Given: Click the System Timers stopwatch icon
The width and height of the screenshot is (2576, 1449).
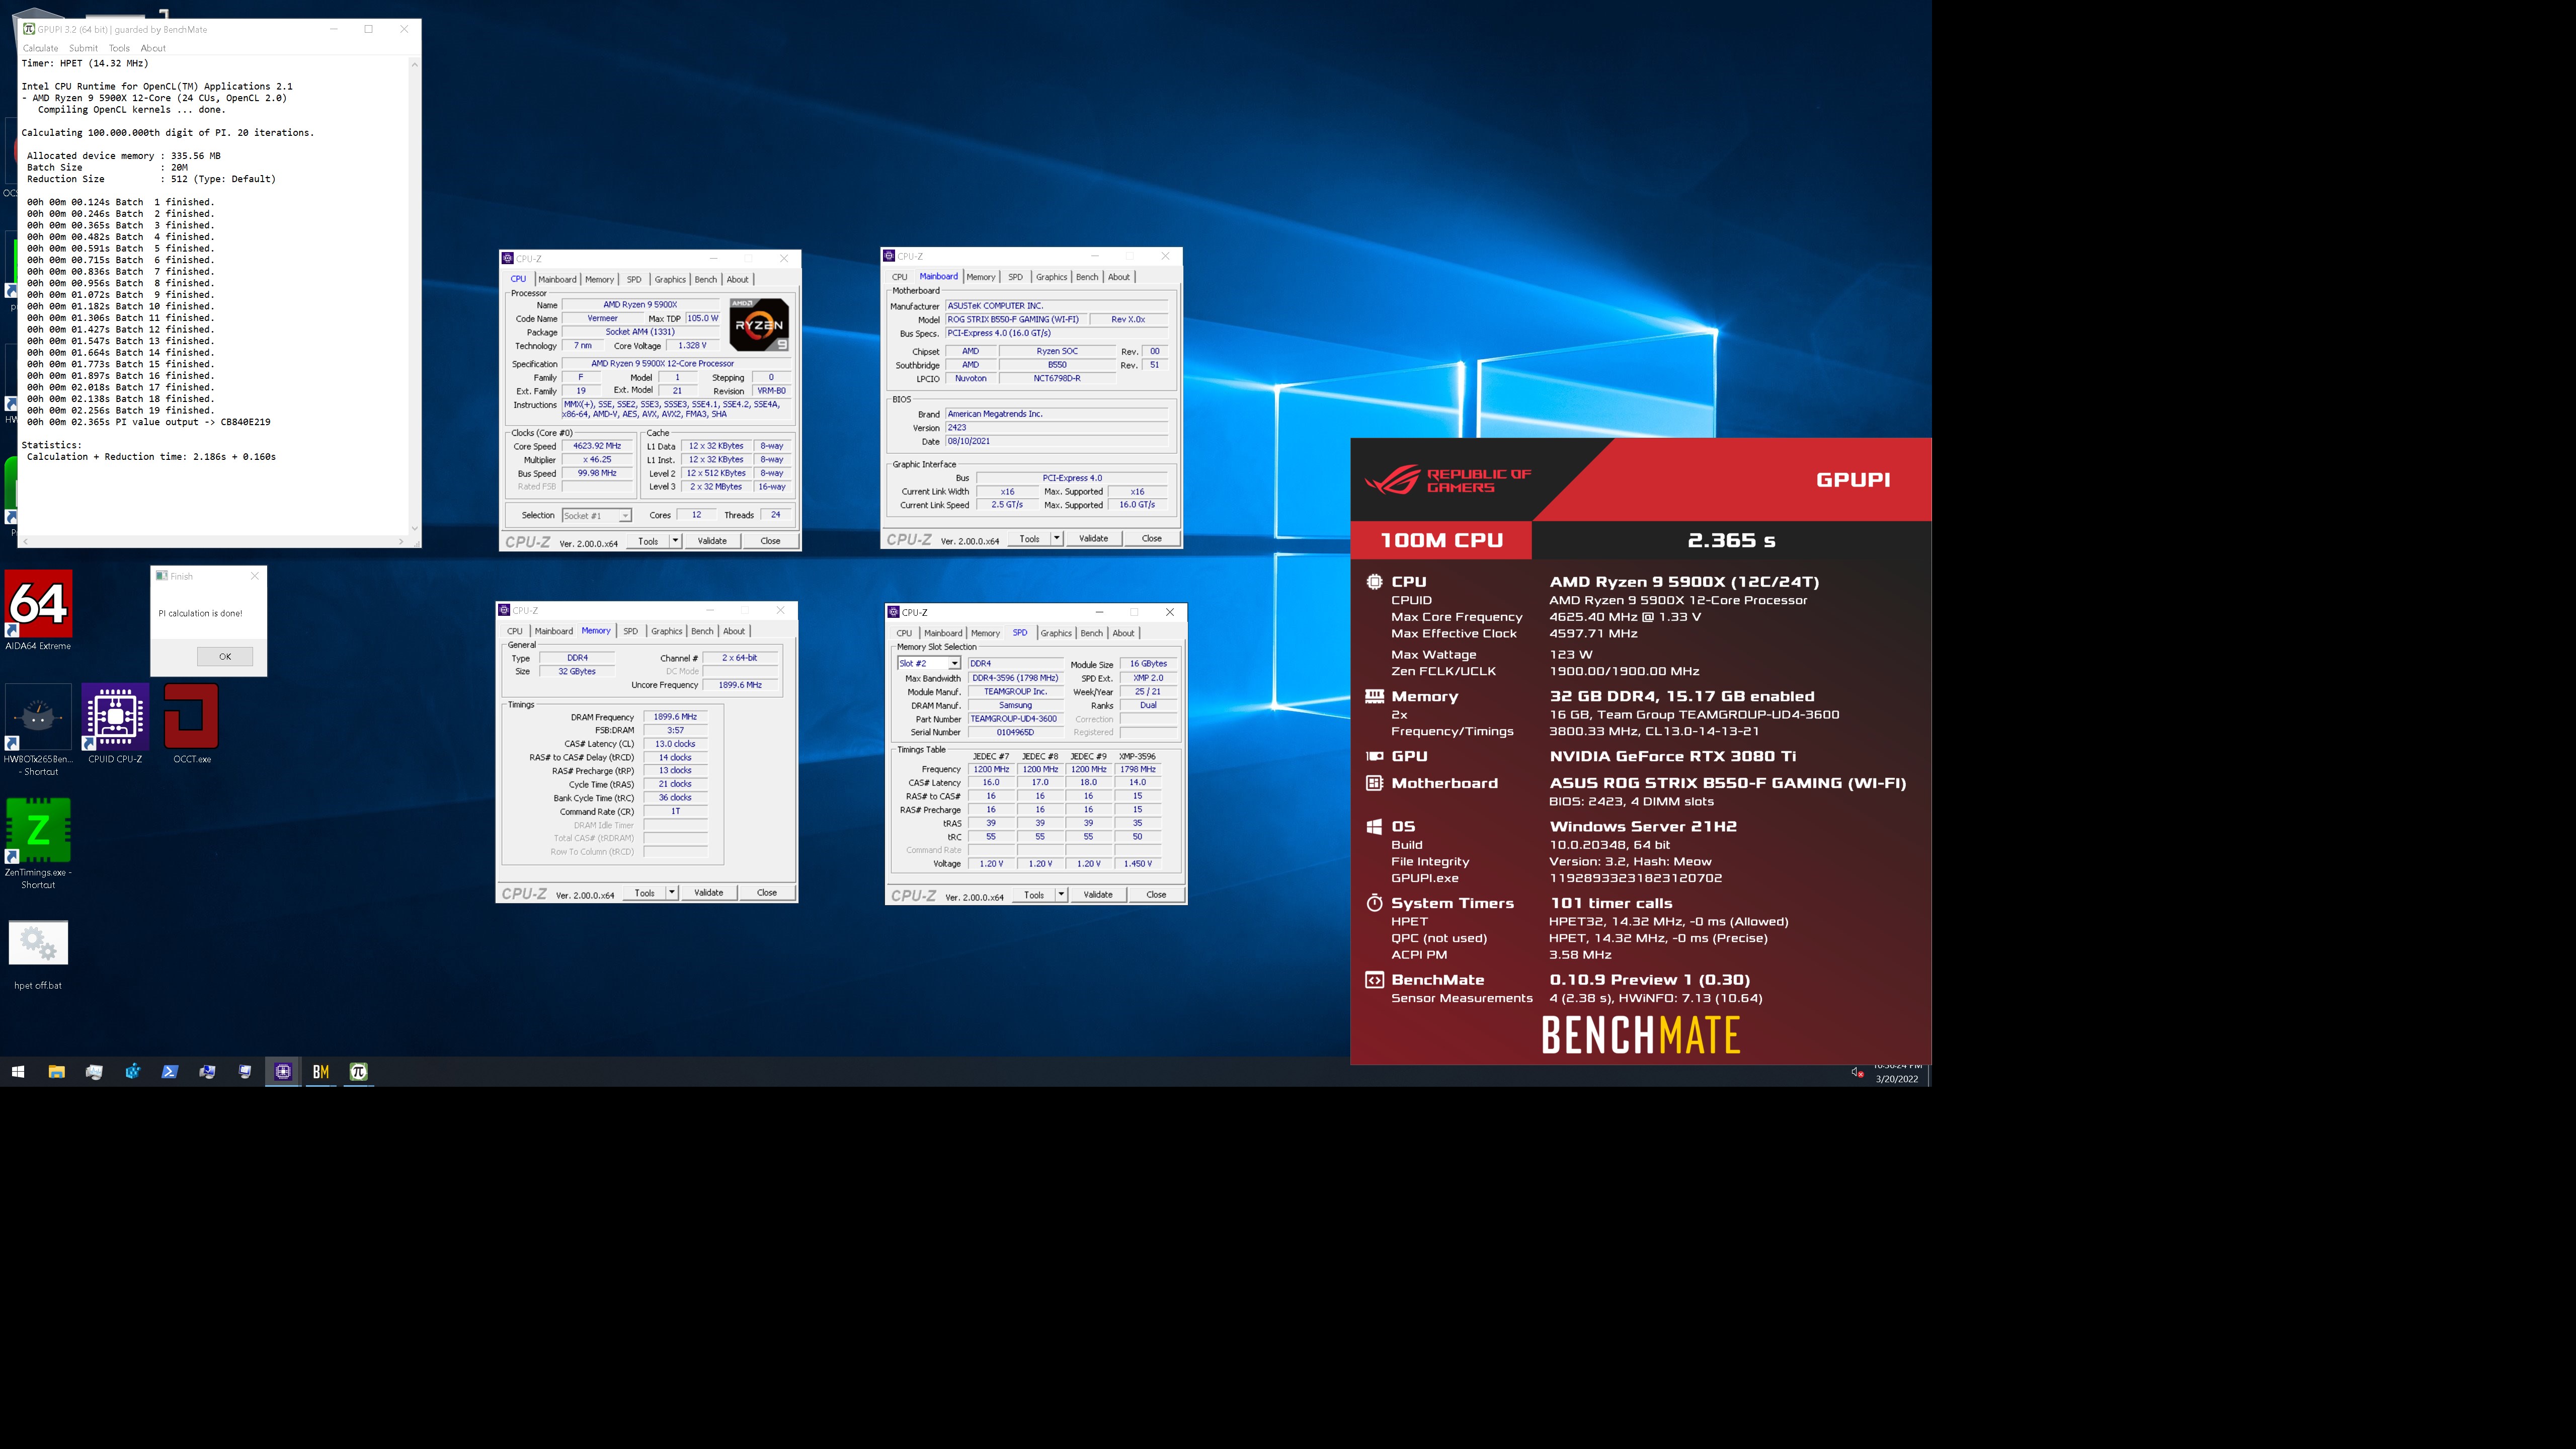Looking at the screenshot, I should pos(1374,903).
